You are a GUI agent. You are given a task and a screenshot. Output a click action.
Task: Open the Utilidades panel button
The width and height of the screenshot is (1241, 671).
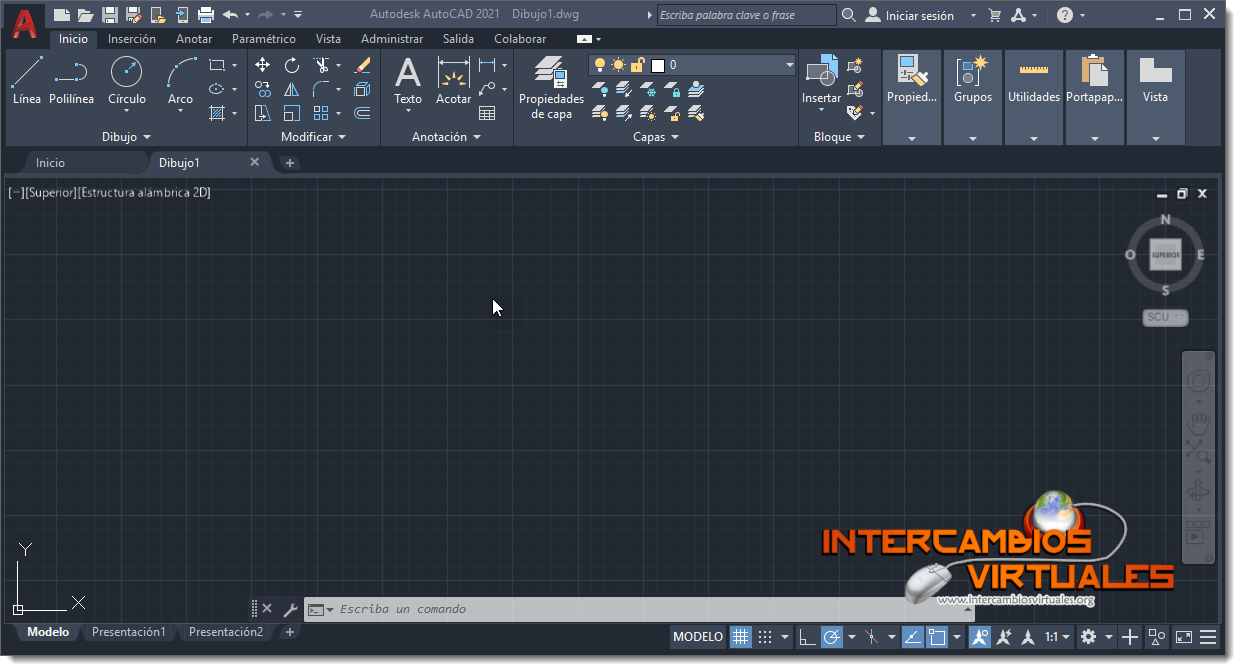click(x=1034, y=97)
